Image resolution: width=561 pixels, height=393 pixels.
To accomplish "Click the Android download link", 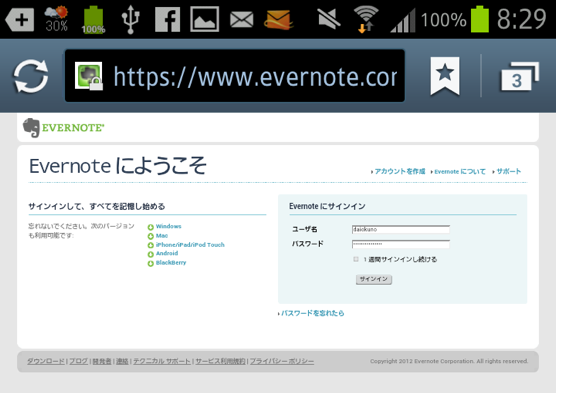I will click(167, 253).
